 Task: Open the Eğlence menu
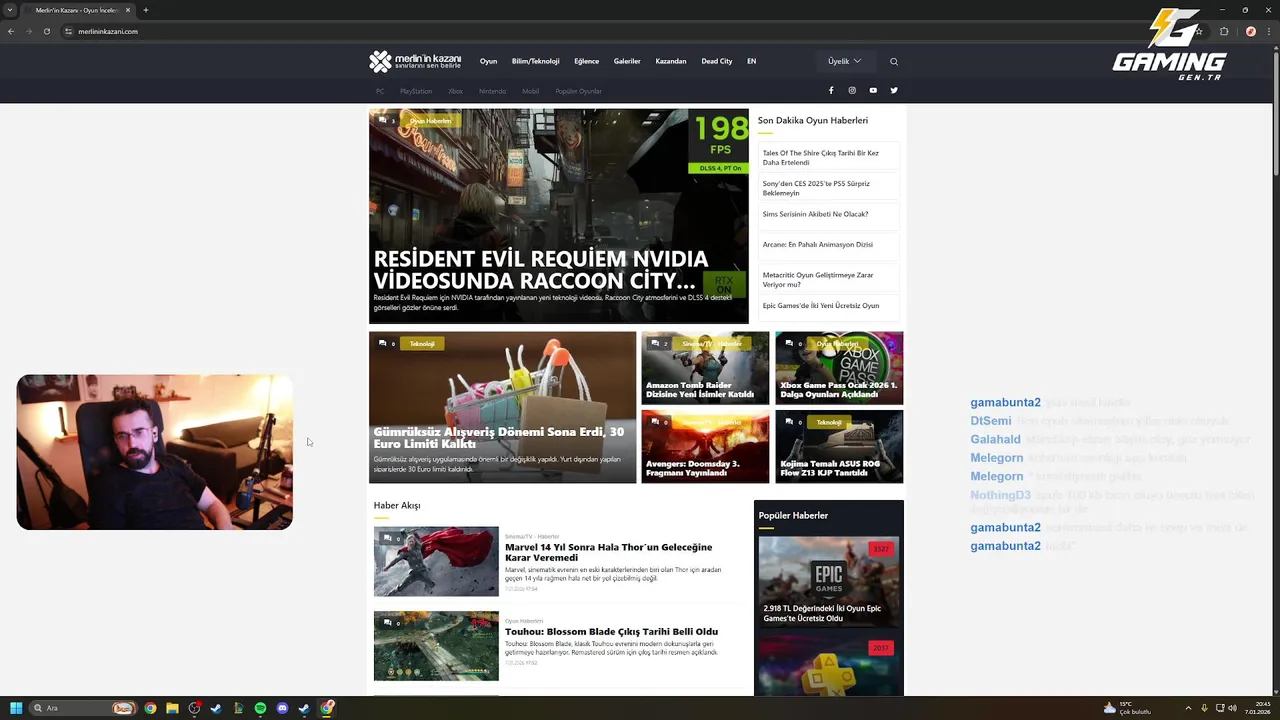tap(587, 61)
